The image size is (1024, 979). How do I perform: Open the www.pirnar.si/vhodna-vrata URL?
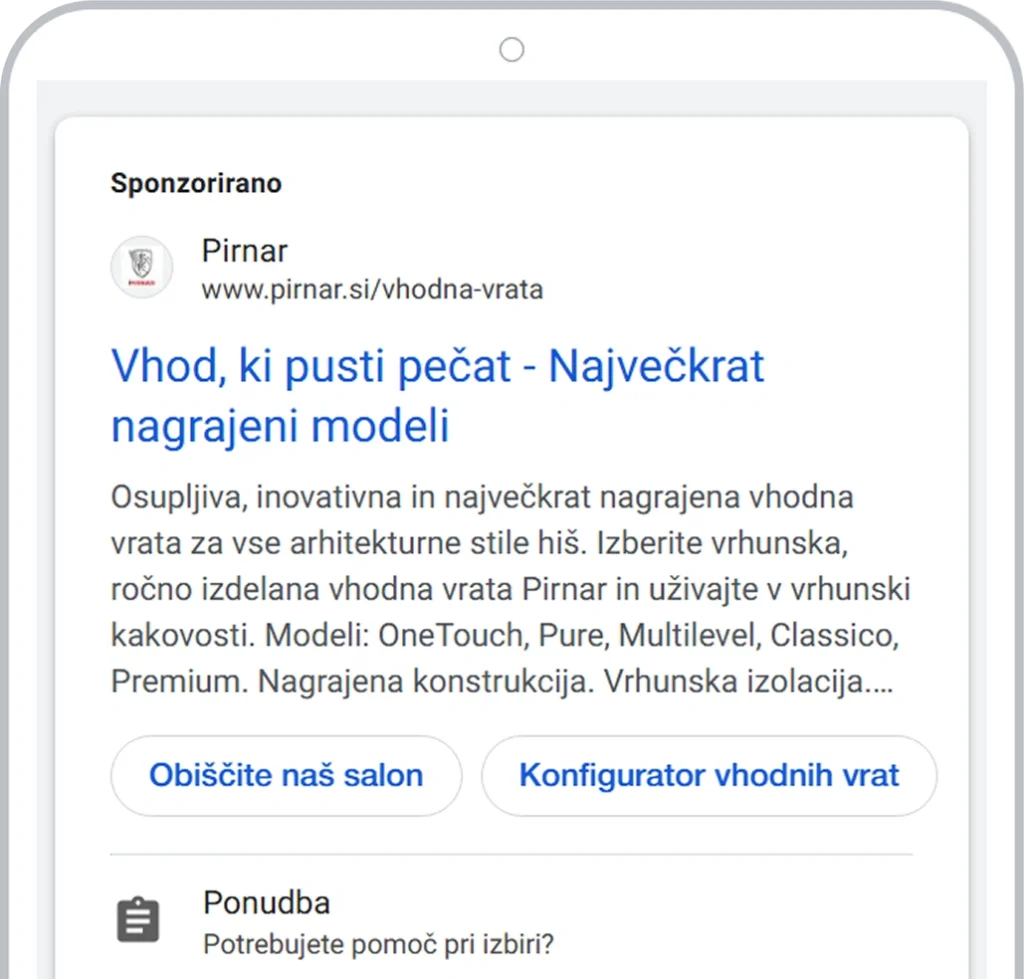(x=372, y=289)
